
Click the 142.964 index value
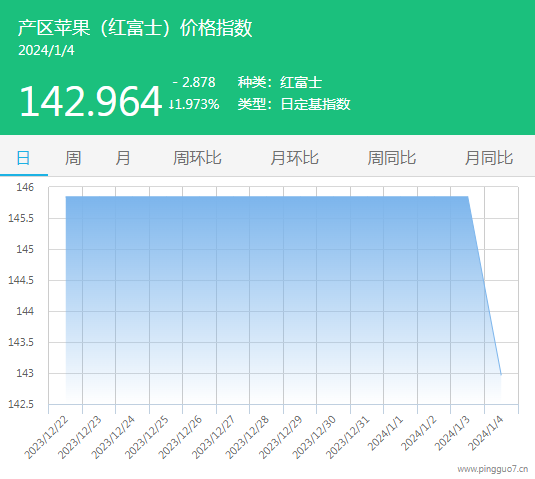click(90, 101)
